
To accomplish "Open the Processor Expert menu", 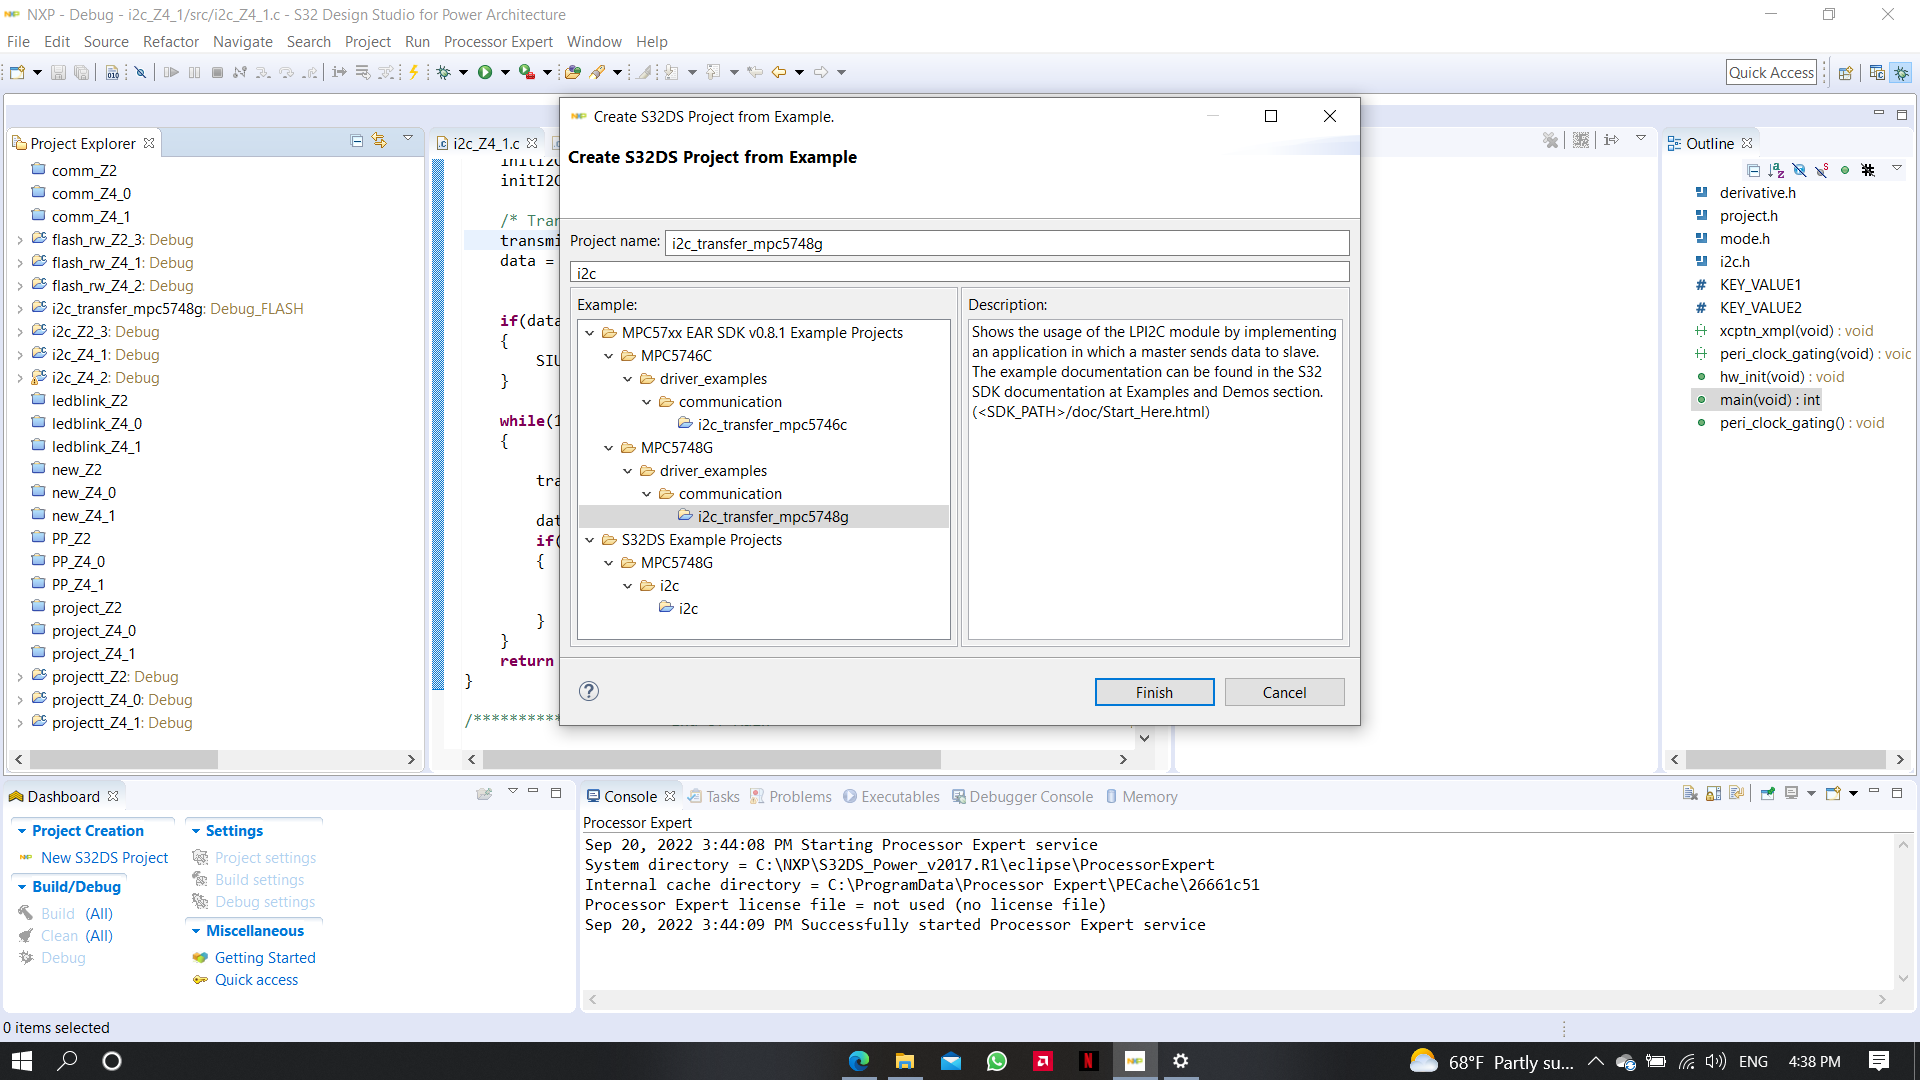I will tap(497, 42).
